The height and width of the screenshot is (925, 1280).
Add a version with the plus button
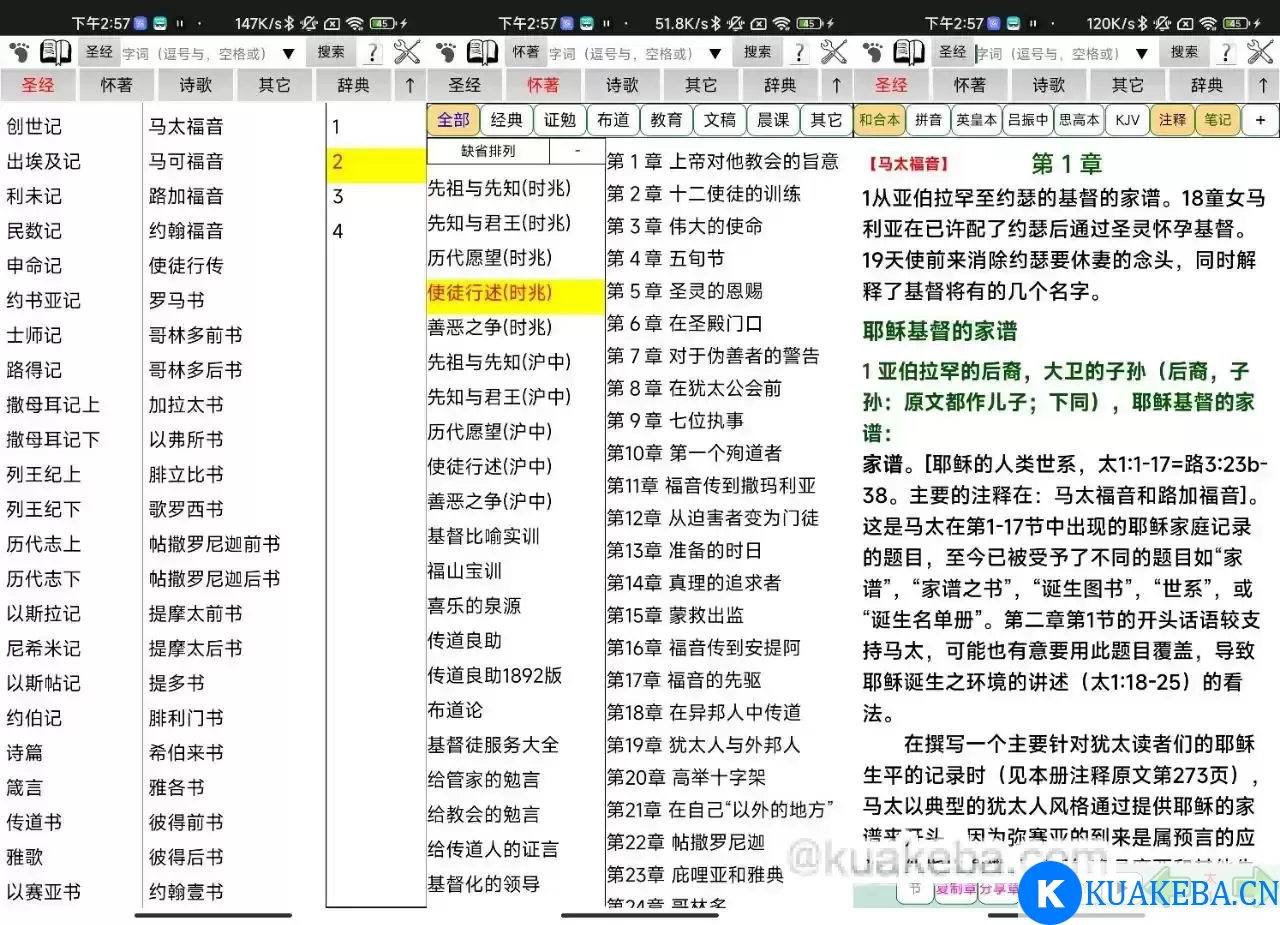(1260, 120)
